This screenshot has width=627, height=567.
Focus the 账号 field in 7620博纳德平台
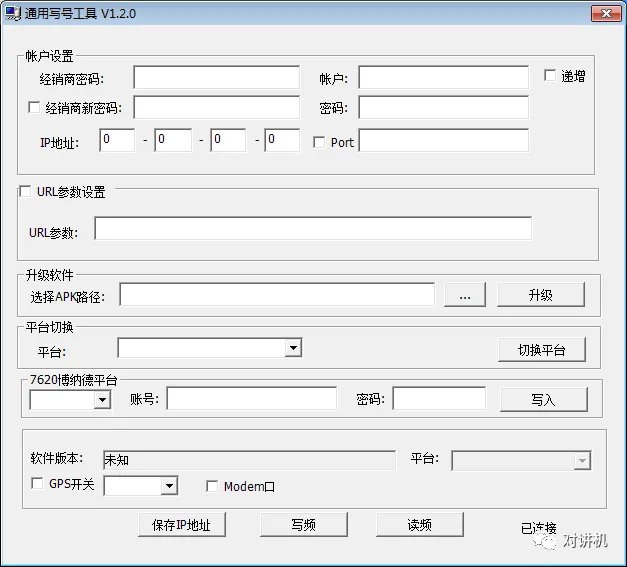point(252,398)
